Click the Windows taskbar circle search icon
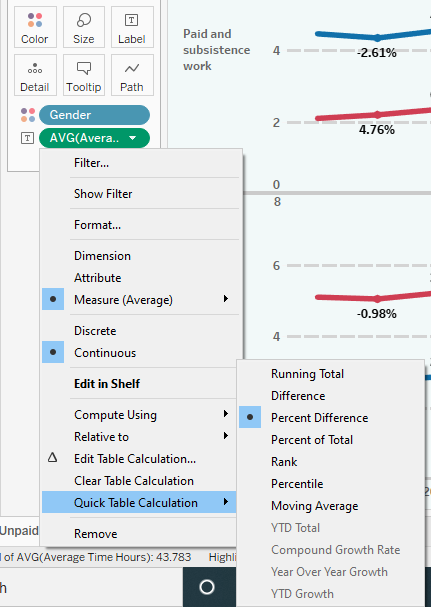Image resolution: width=431 pixels, height=607 pixels. click(207, 587)
